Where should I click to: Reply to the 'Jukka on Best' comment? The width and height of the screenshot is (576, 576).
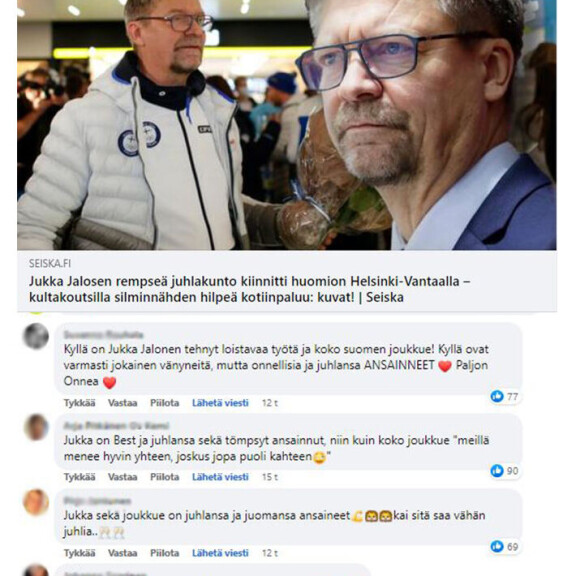coord(122,477)
